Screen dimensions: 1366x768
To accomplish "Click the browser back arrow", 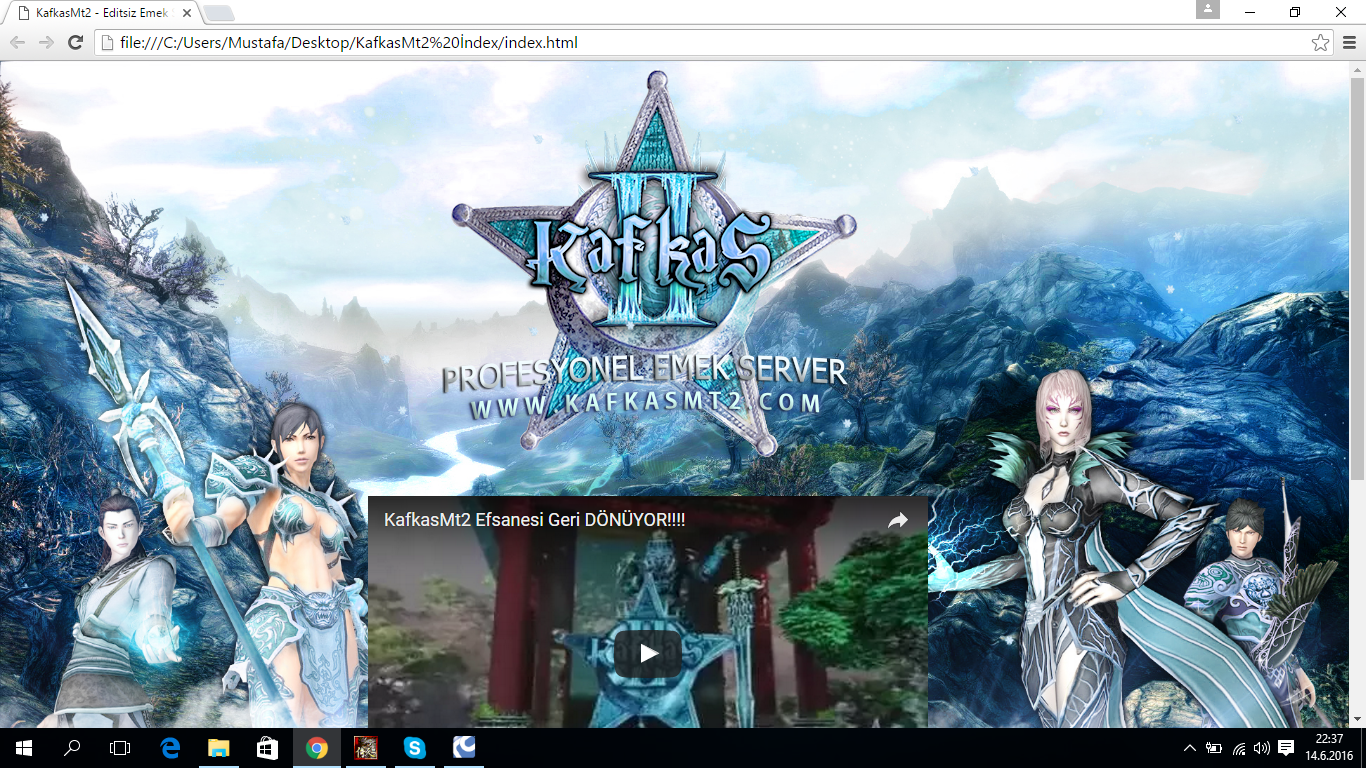I will [x=17, y=43].
